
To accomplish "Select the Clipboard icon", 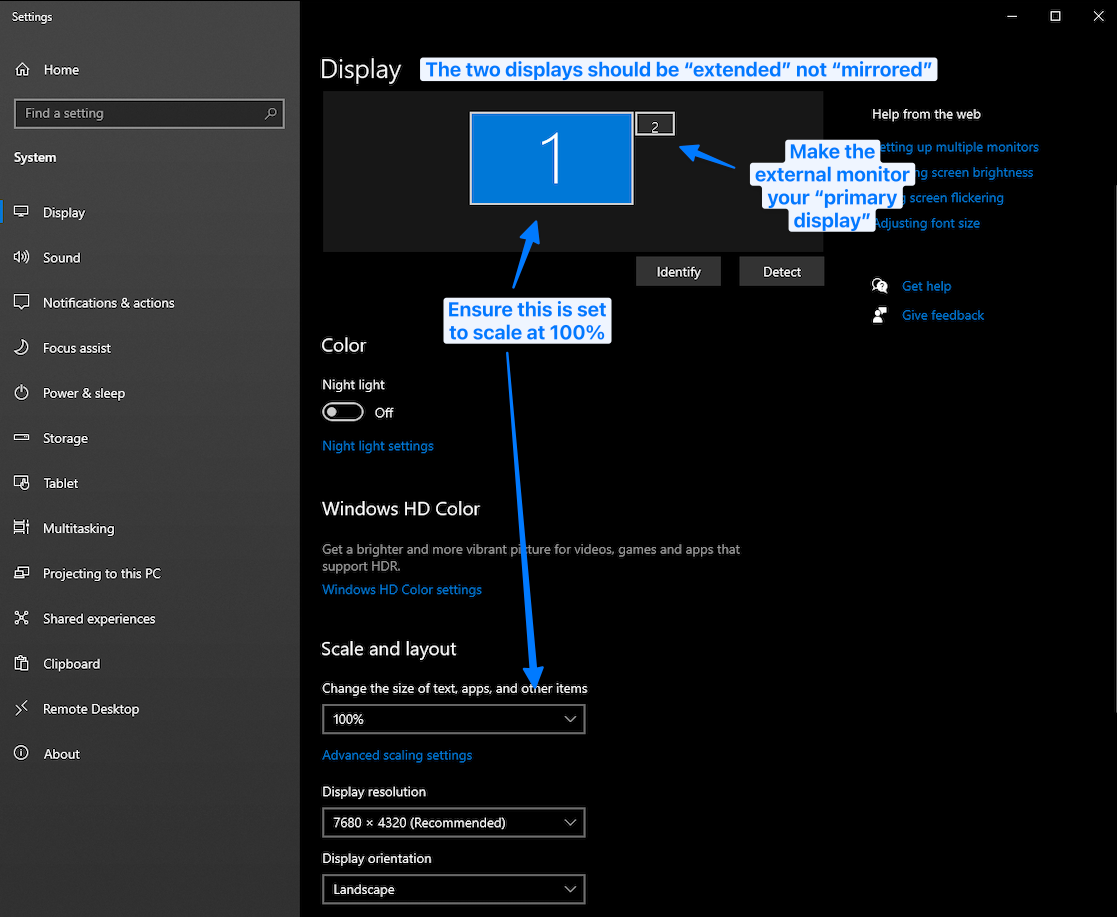I will [x=22, y=664].
